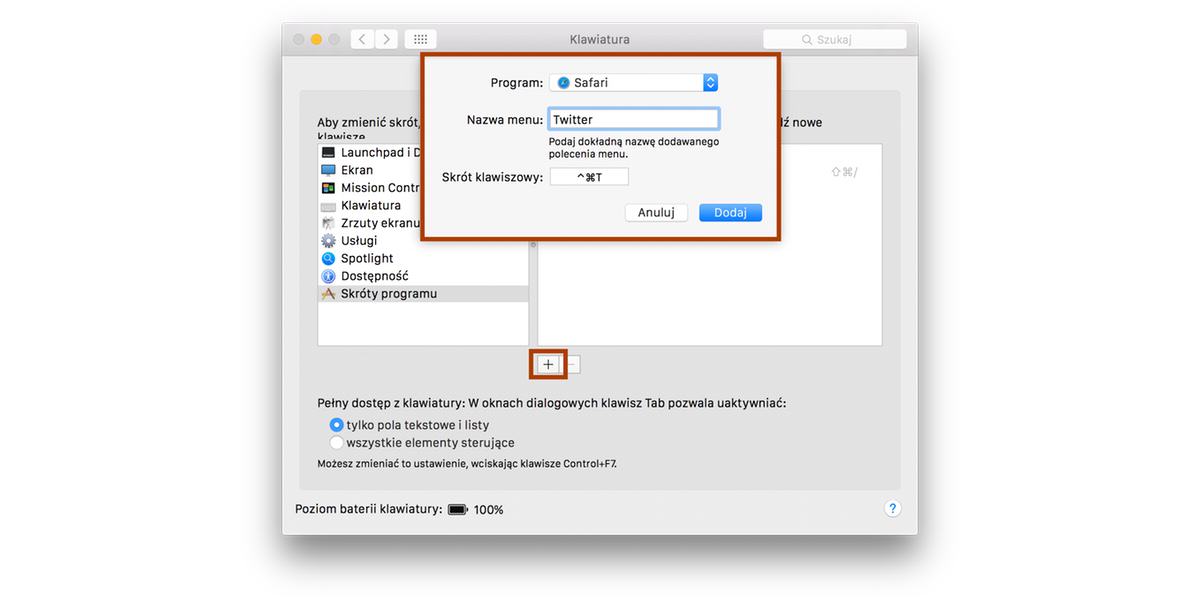Screen dimensions: 1200x600
Task: Click the Nazwa menu field containing Twitter
Action: coord(634,119)
